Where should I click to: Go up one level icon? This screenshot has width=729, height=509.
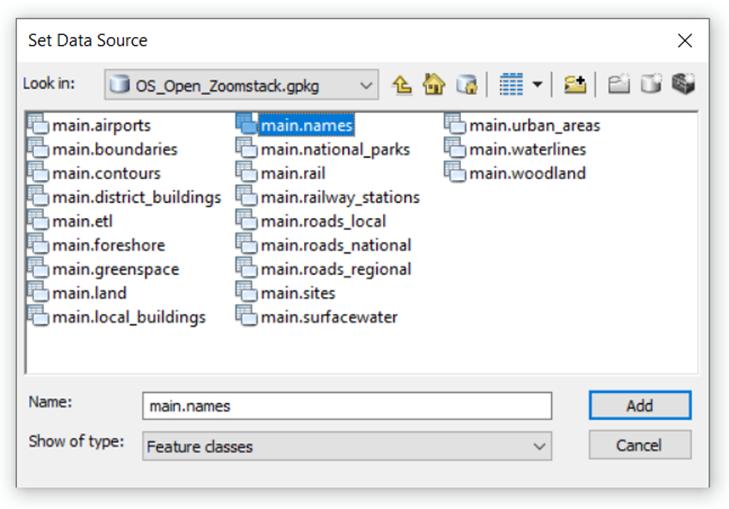[x=402, y=85]
